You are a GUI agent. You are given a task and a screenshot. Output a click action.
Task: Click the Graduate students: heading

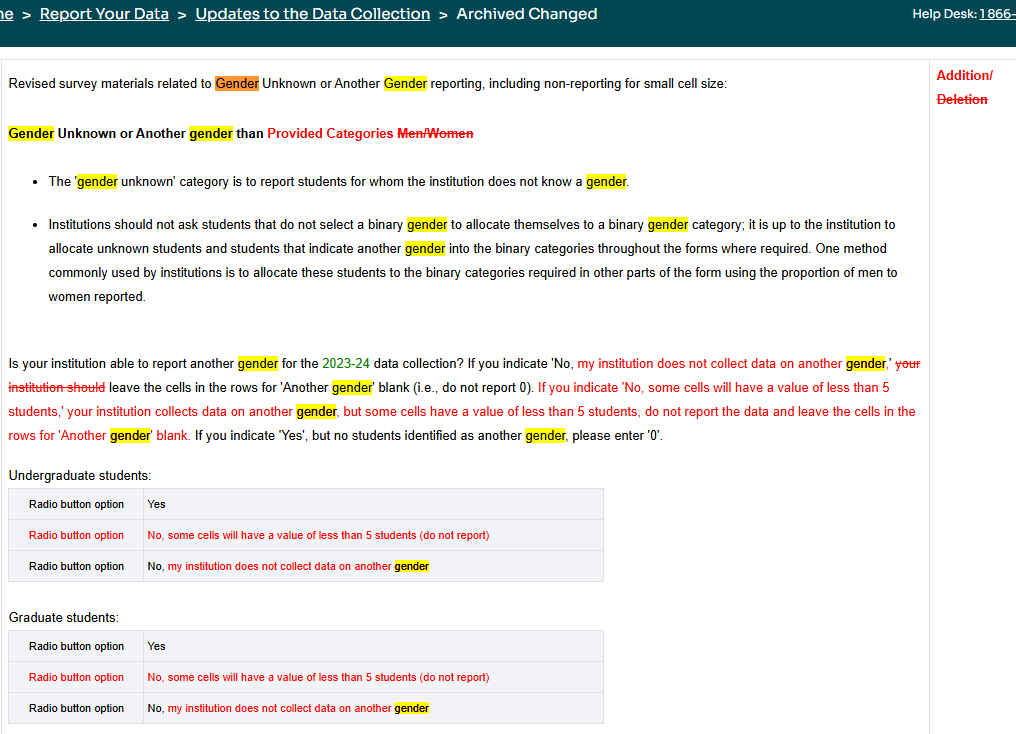[x=64, y=617]
